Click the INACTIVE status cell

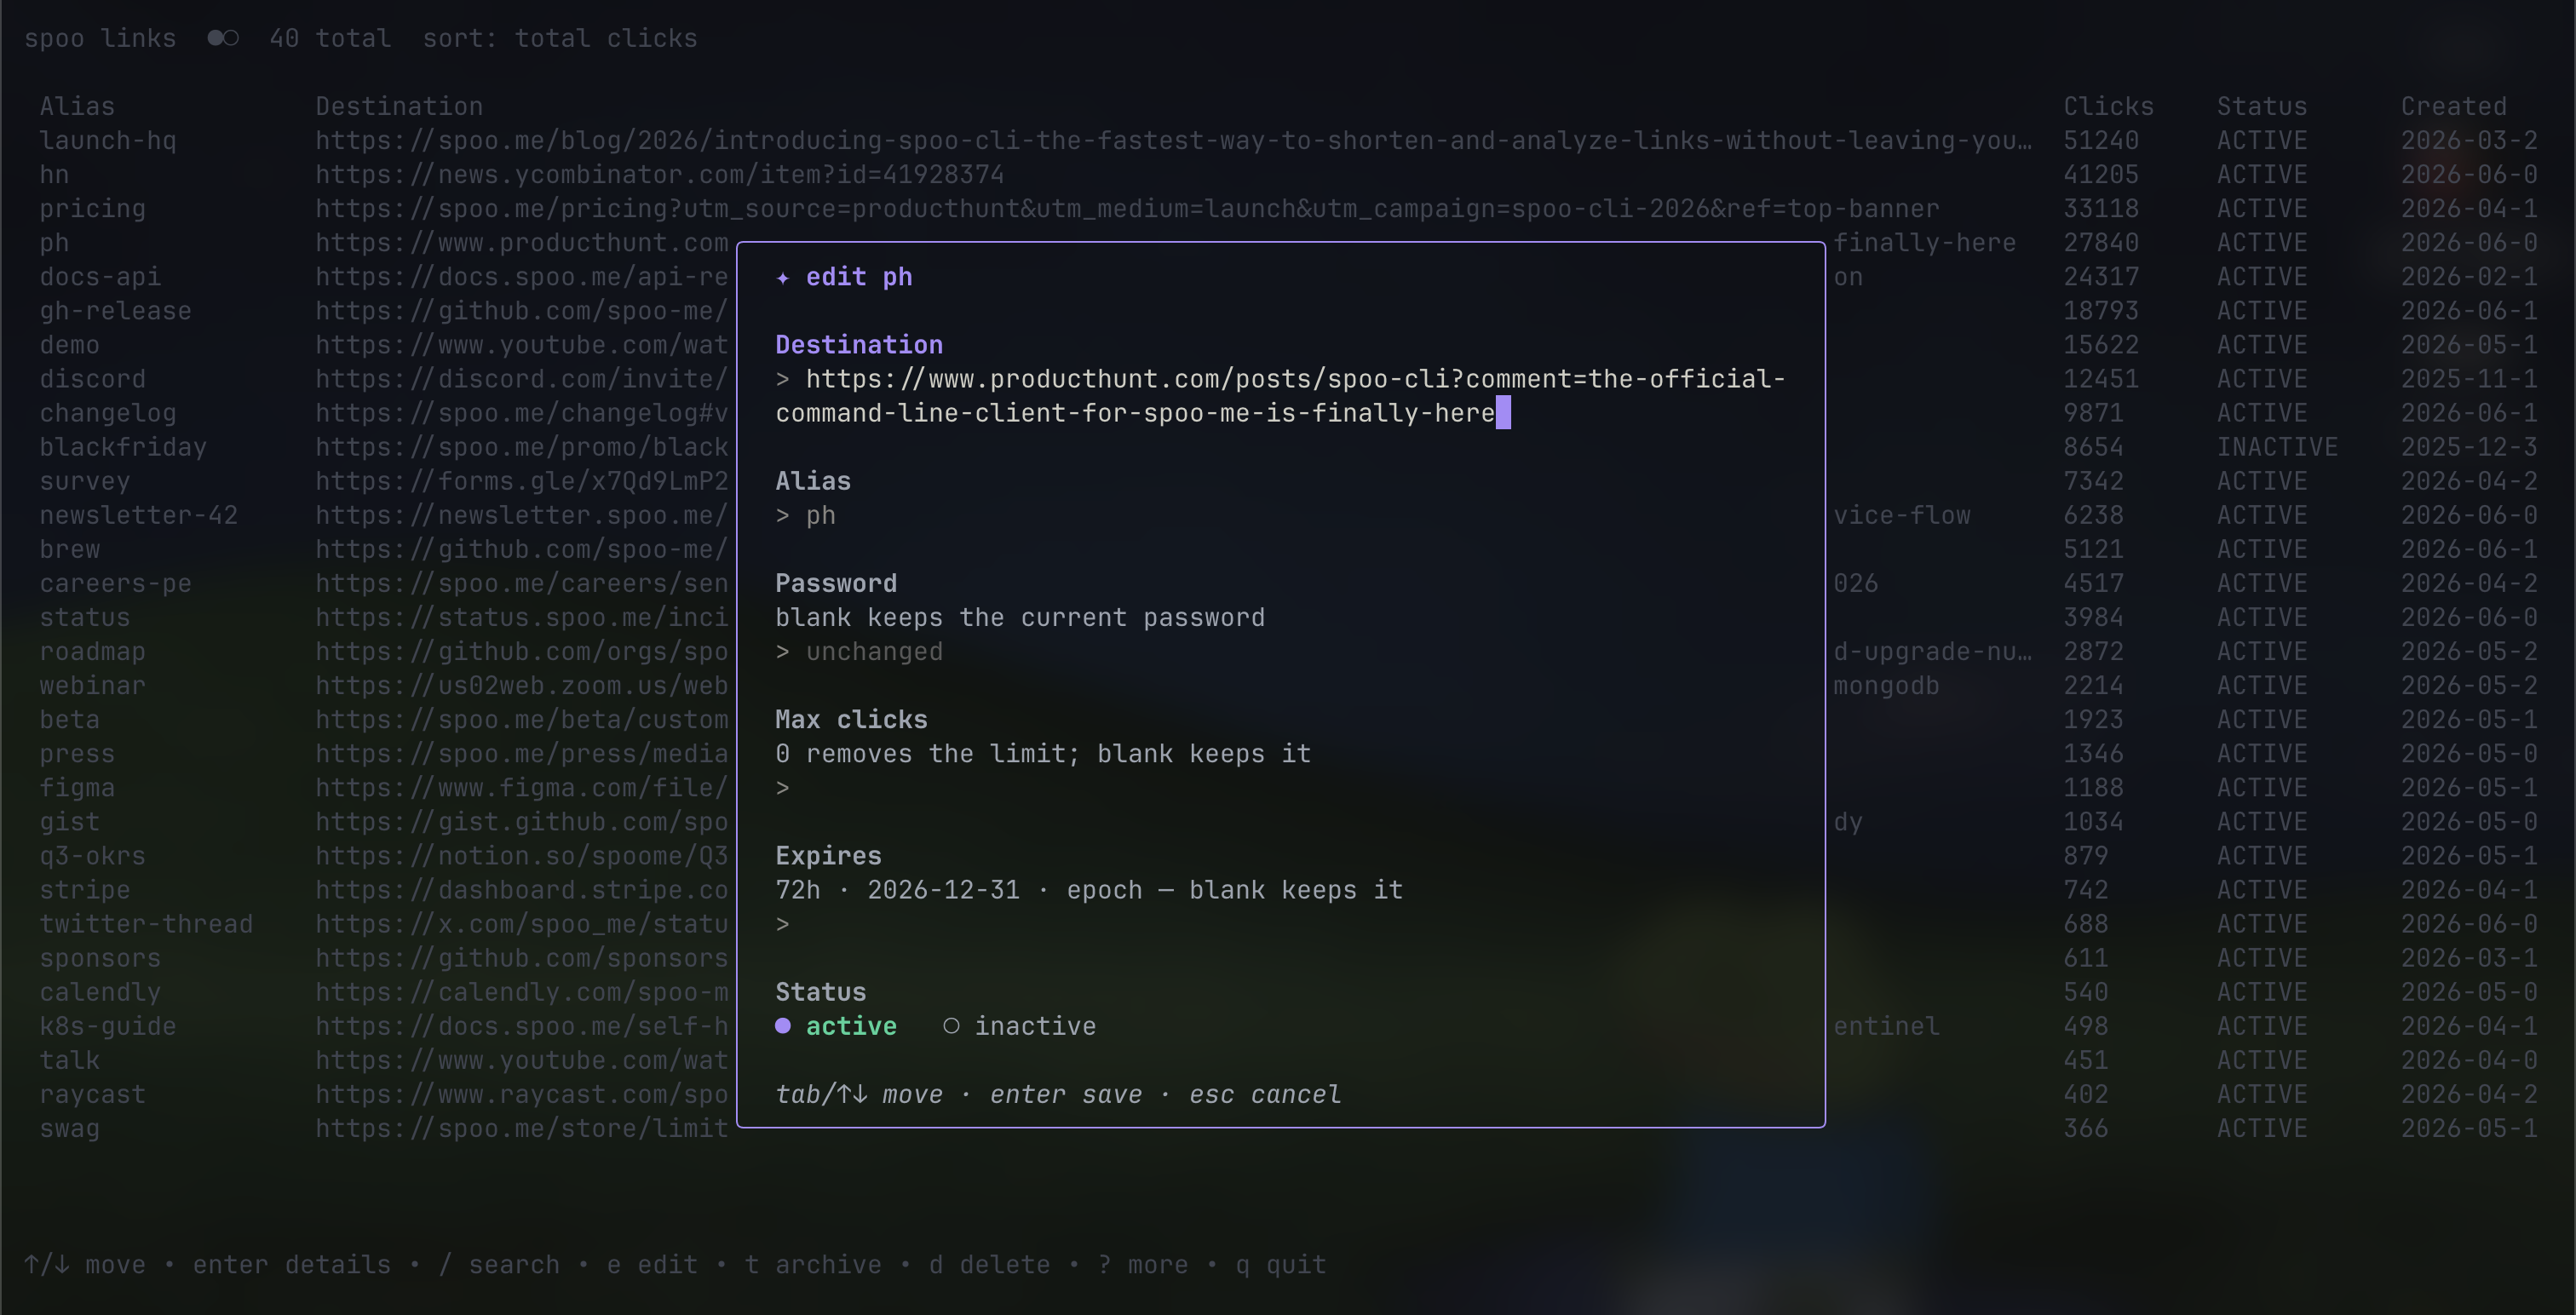click(x=2277, y=447)
